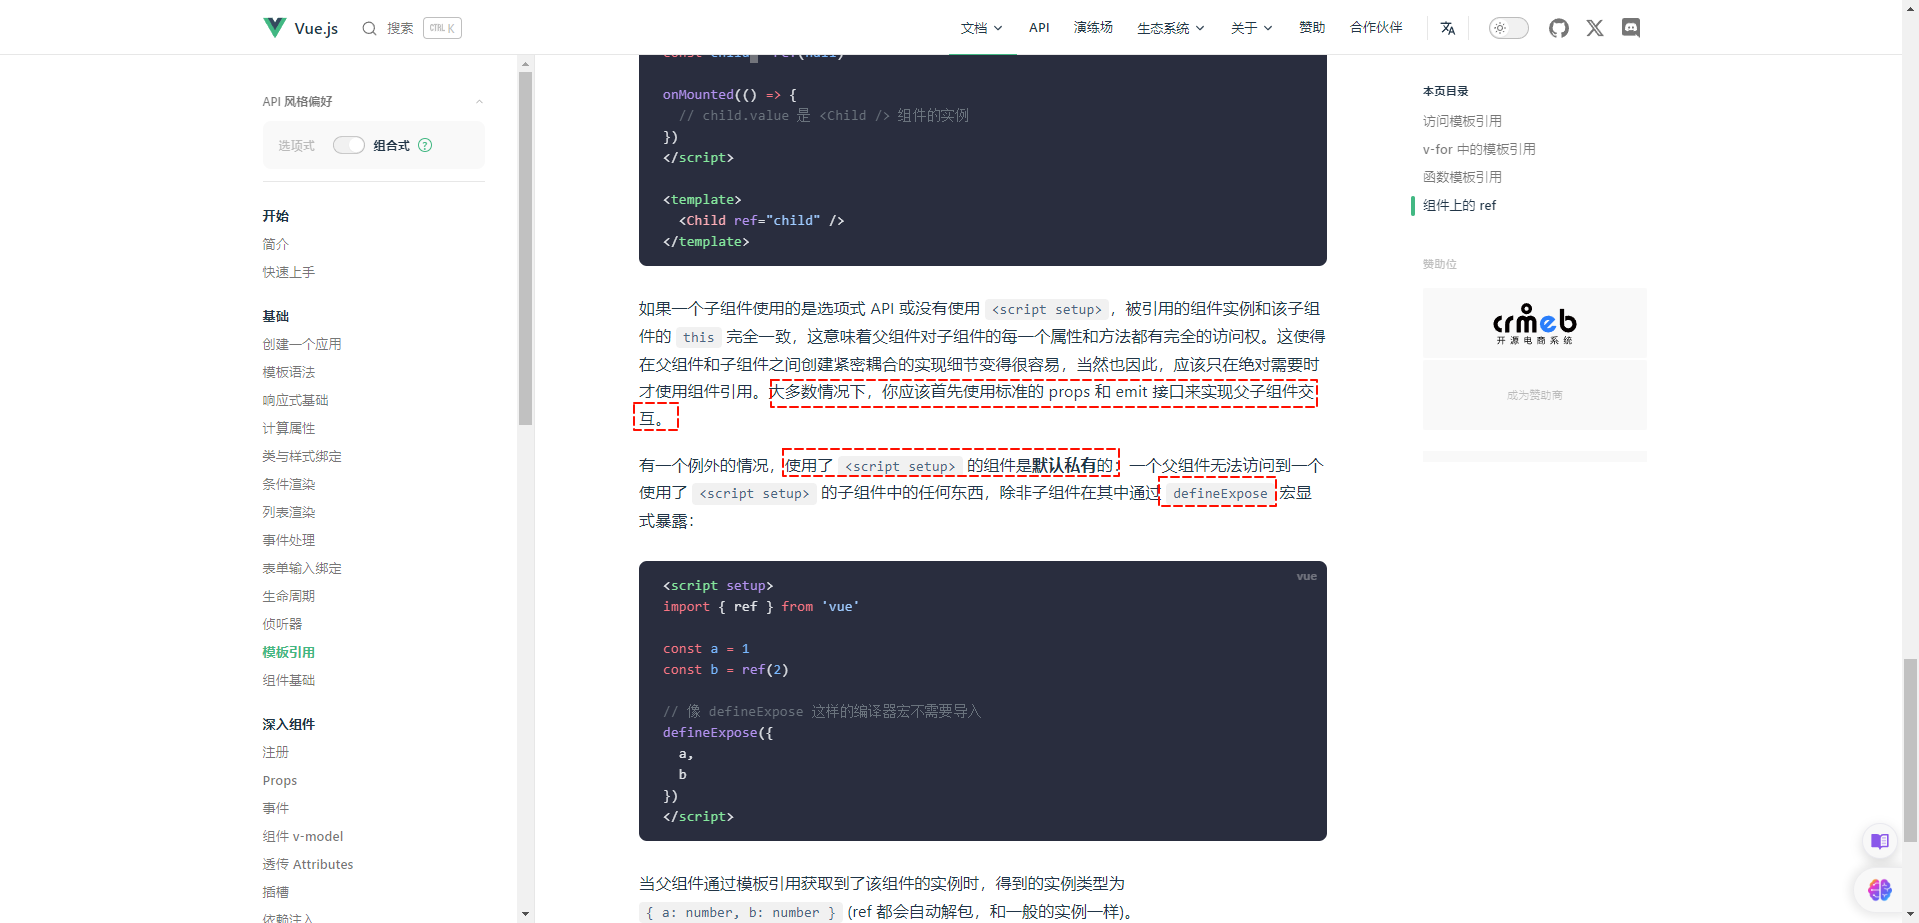Open the Discord chat icon
The image size is (1919, 923).
pos(1630,28)
